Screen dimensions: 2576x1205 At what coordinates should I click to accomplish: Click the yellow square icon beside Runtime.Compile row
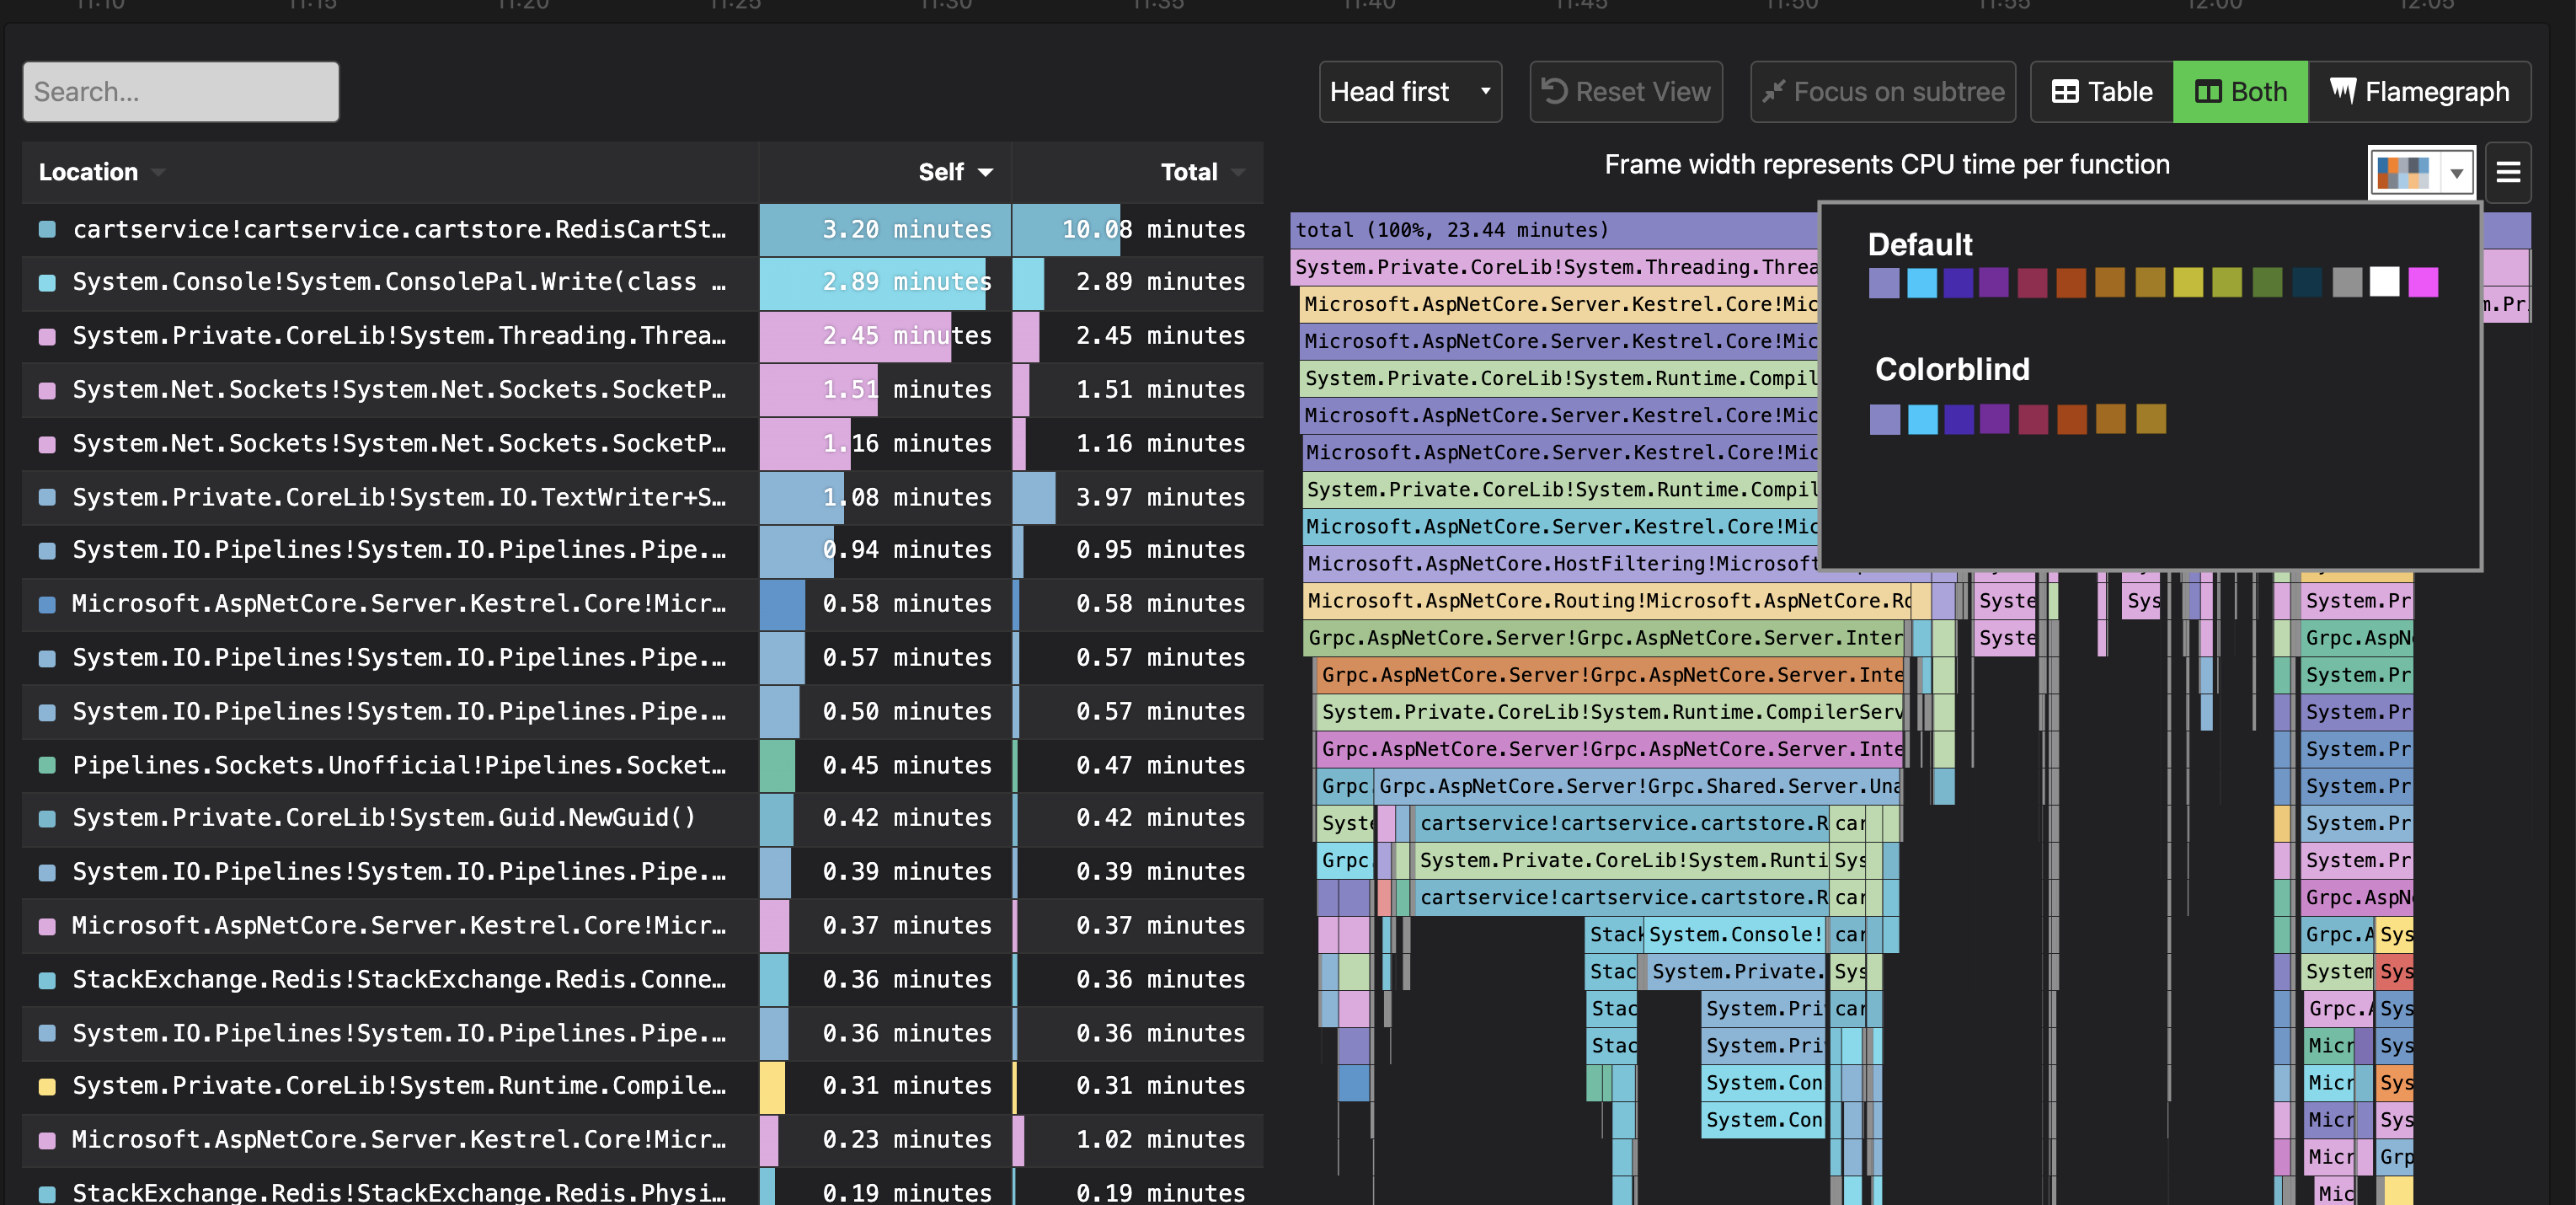click(46, 1087)
